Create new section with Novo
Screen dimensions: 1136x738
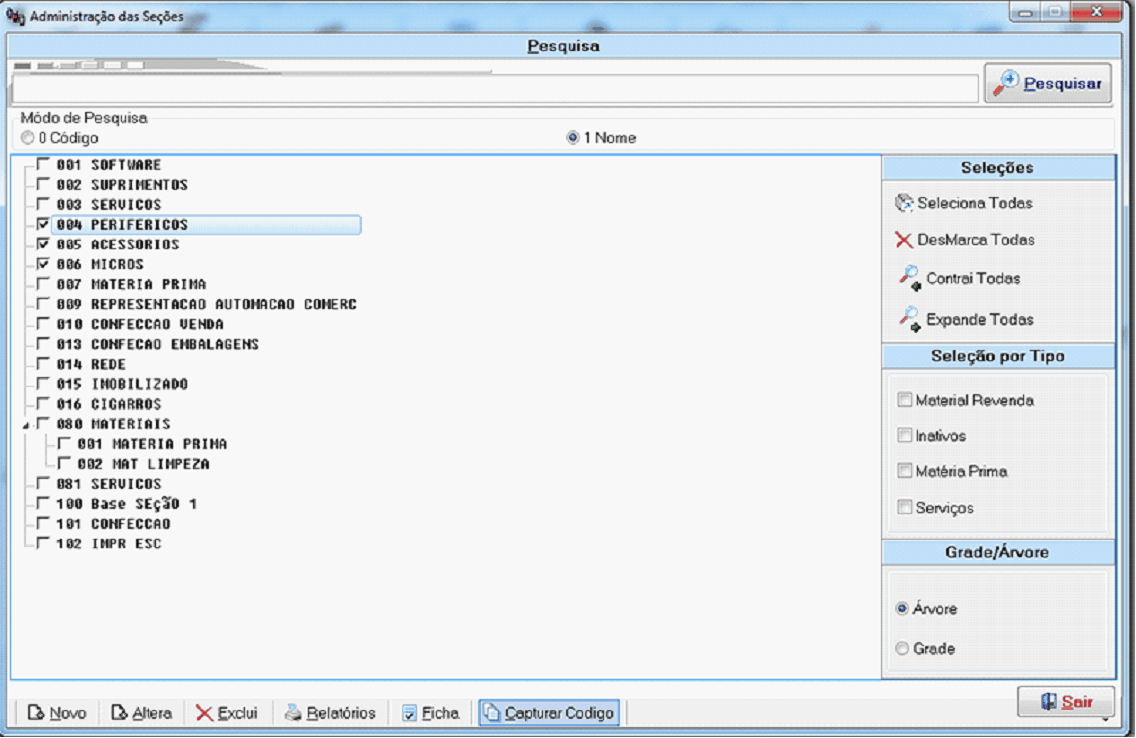tap(57, 713)
